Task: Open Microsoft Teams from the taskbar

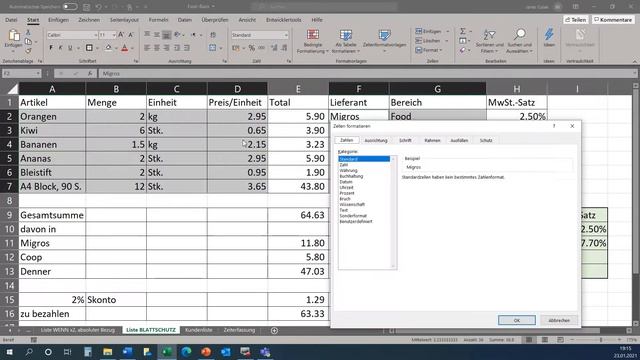Action: [x=265, y=351]
